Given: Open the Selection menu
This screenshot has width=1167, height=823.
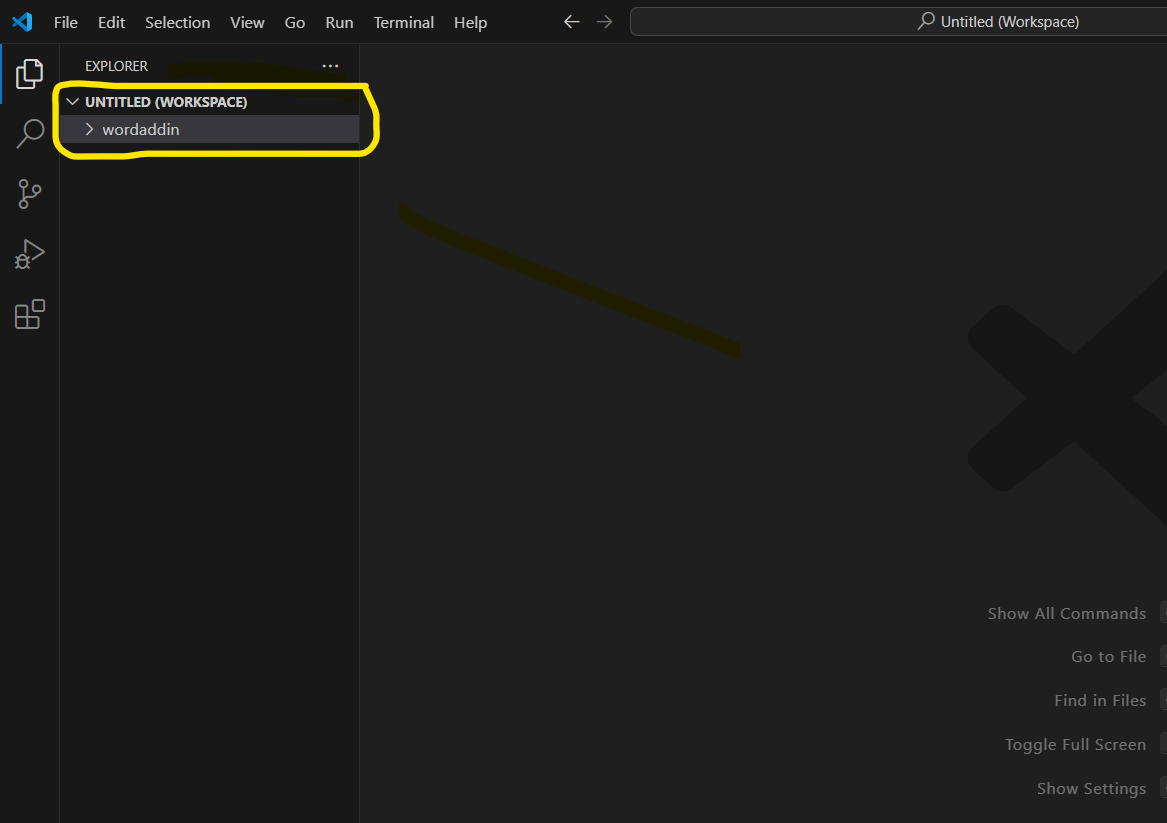Looking at the screenshot, I should click(x=177, y=22).
